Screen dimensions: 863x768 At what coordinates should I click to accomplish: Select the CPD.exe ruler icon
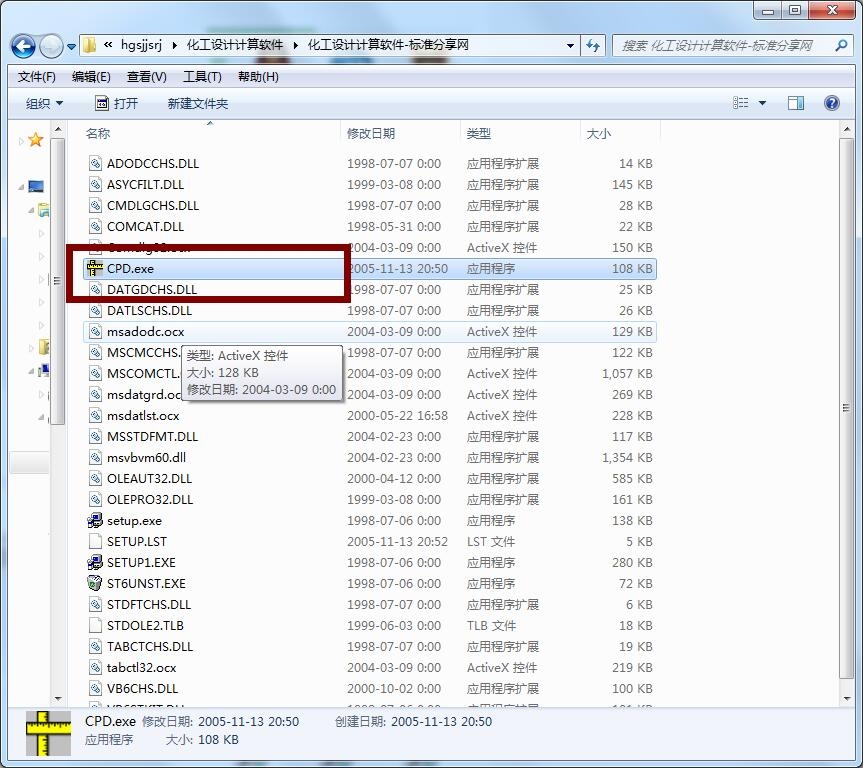[95, 268]
